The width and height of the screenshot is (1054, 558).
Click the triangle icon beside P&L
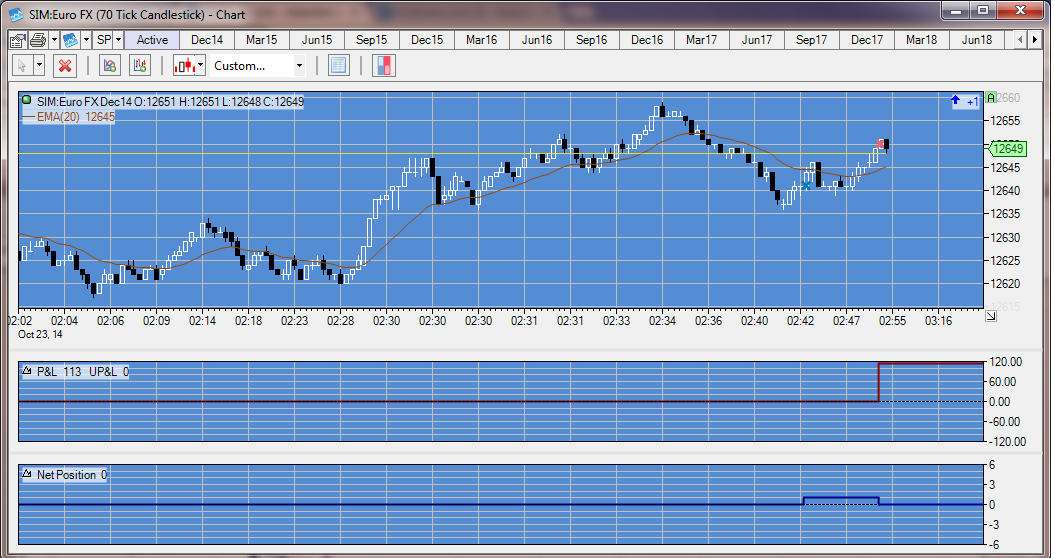tap(28, 370)
